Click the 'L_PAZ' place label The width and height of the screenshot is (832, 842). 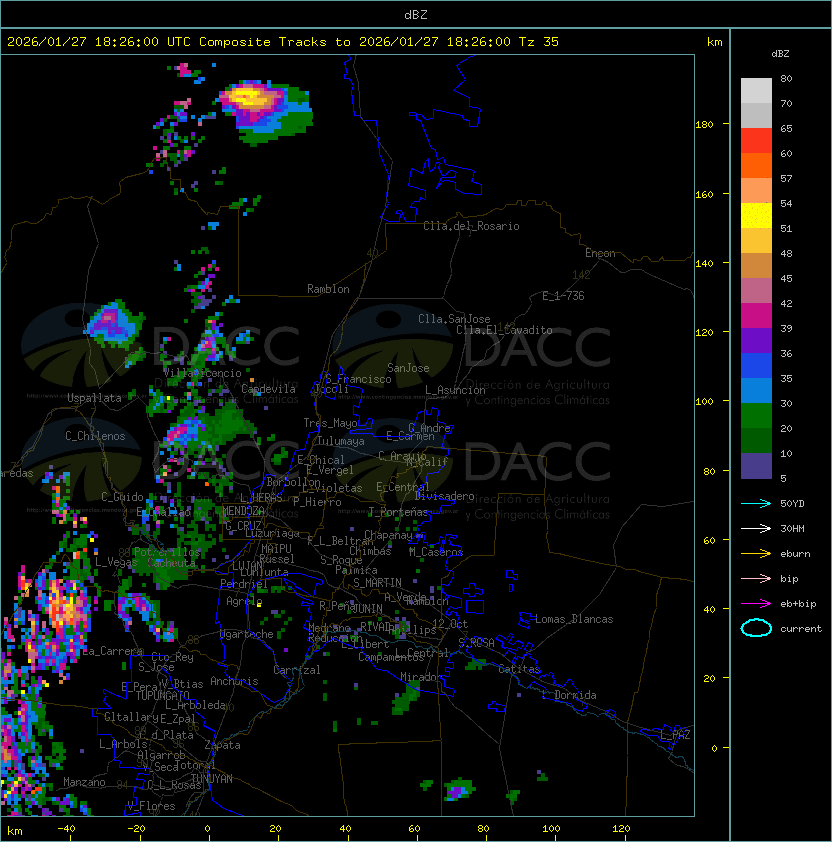point(675,735)
